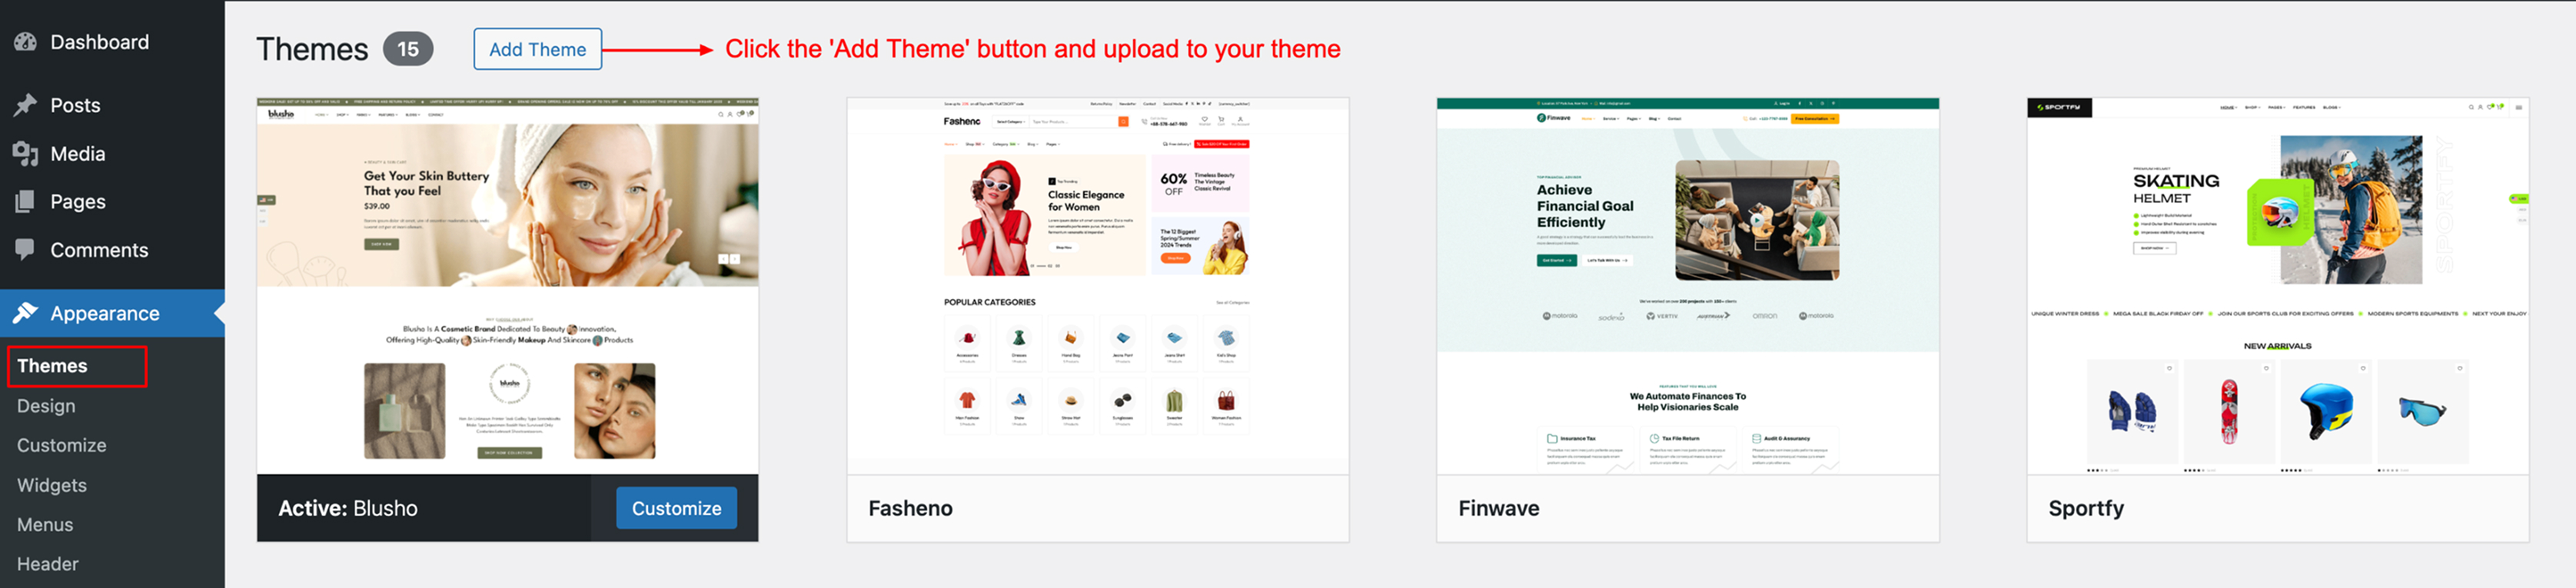This screenshot has width=2576, height=588.
Task: Click the Fasheno theme name label
Action: (x=911, y=508)
